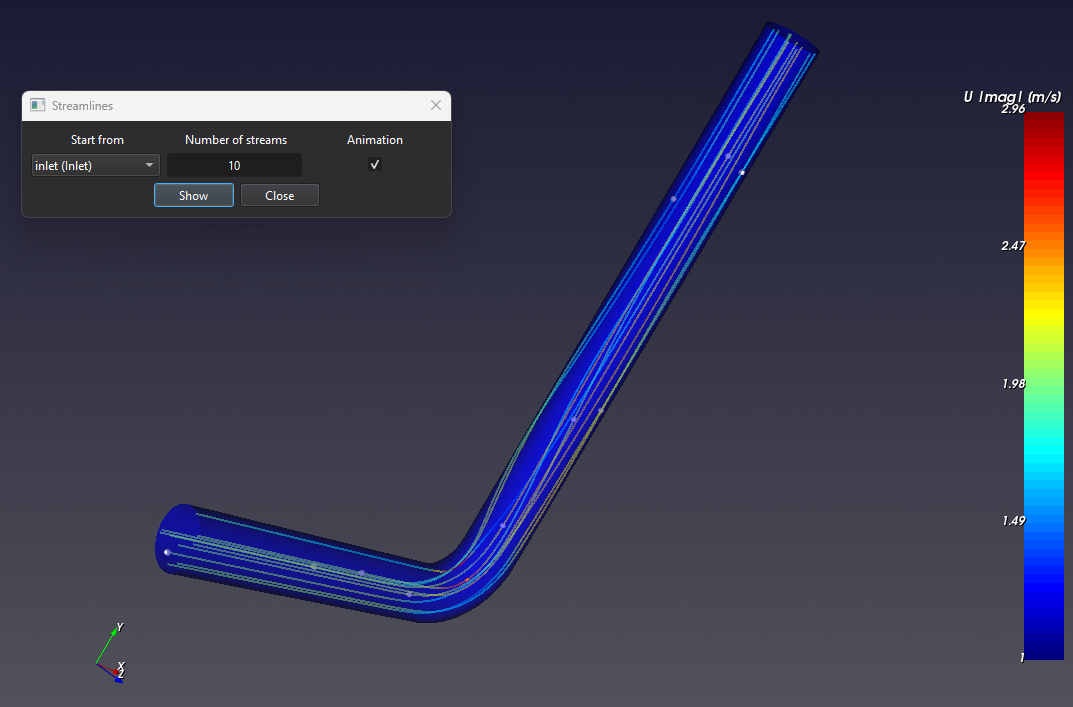This screenshot has width=1073, height=707.
Task: Click the velocity color legend bar
Action: (x=1044, y=385)
